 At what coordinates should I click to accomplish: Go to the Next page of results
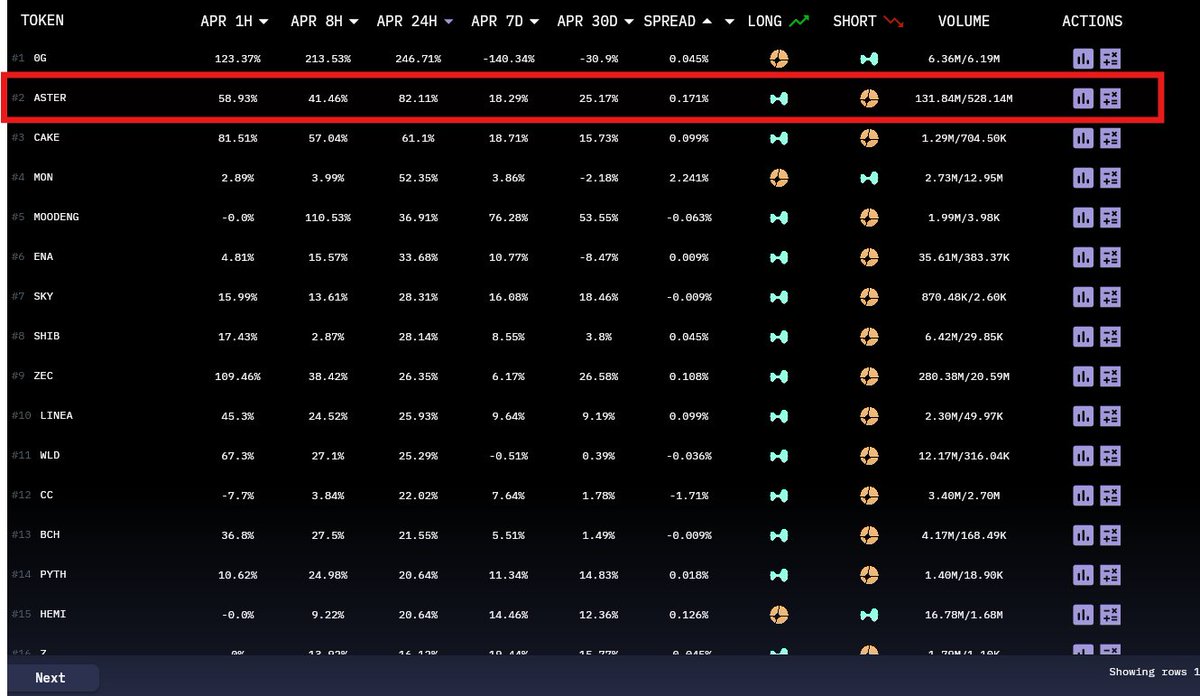[x=50, y=678]
